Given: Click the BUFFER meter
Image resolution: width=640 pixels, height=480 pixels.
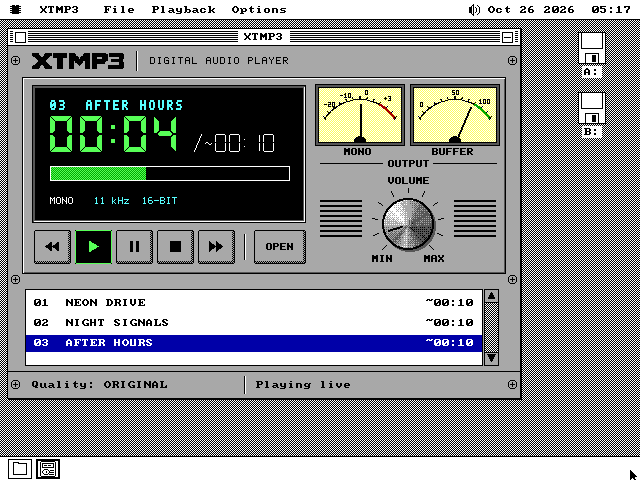Looking at the screenshot, I should point(455,115).
